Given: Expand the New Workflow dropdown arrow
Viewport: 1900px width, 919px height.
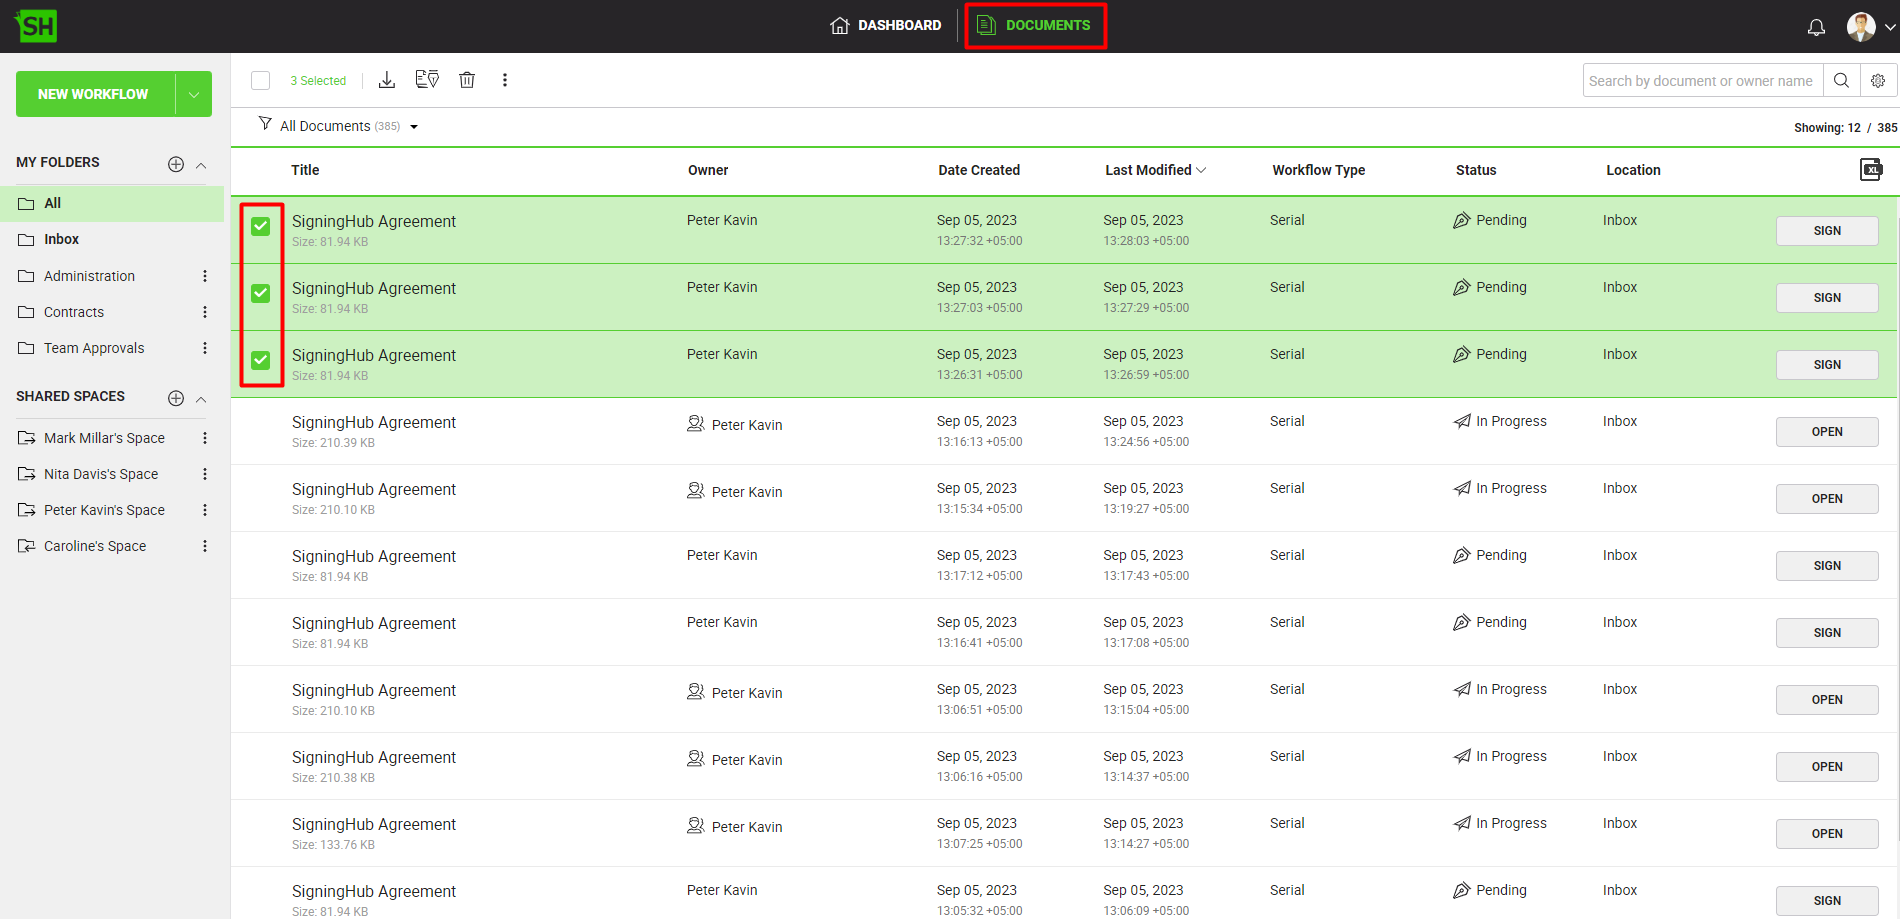Looking at the screenshot, I should (x=194, y=94).
